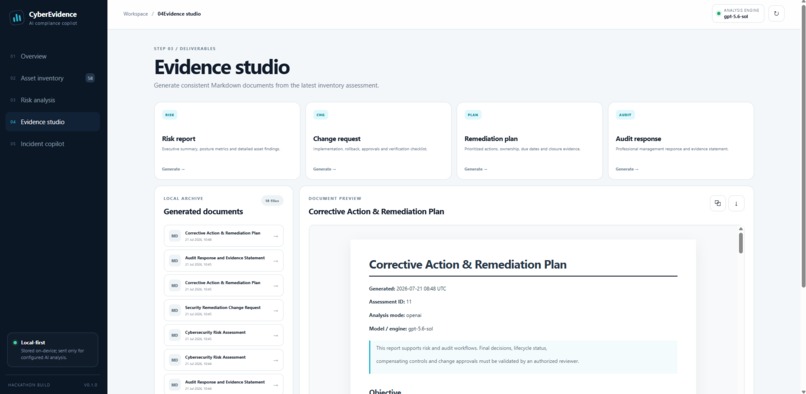
Task: Click the Risk report card title
Action: point(178,139)
